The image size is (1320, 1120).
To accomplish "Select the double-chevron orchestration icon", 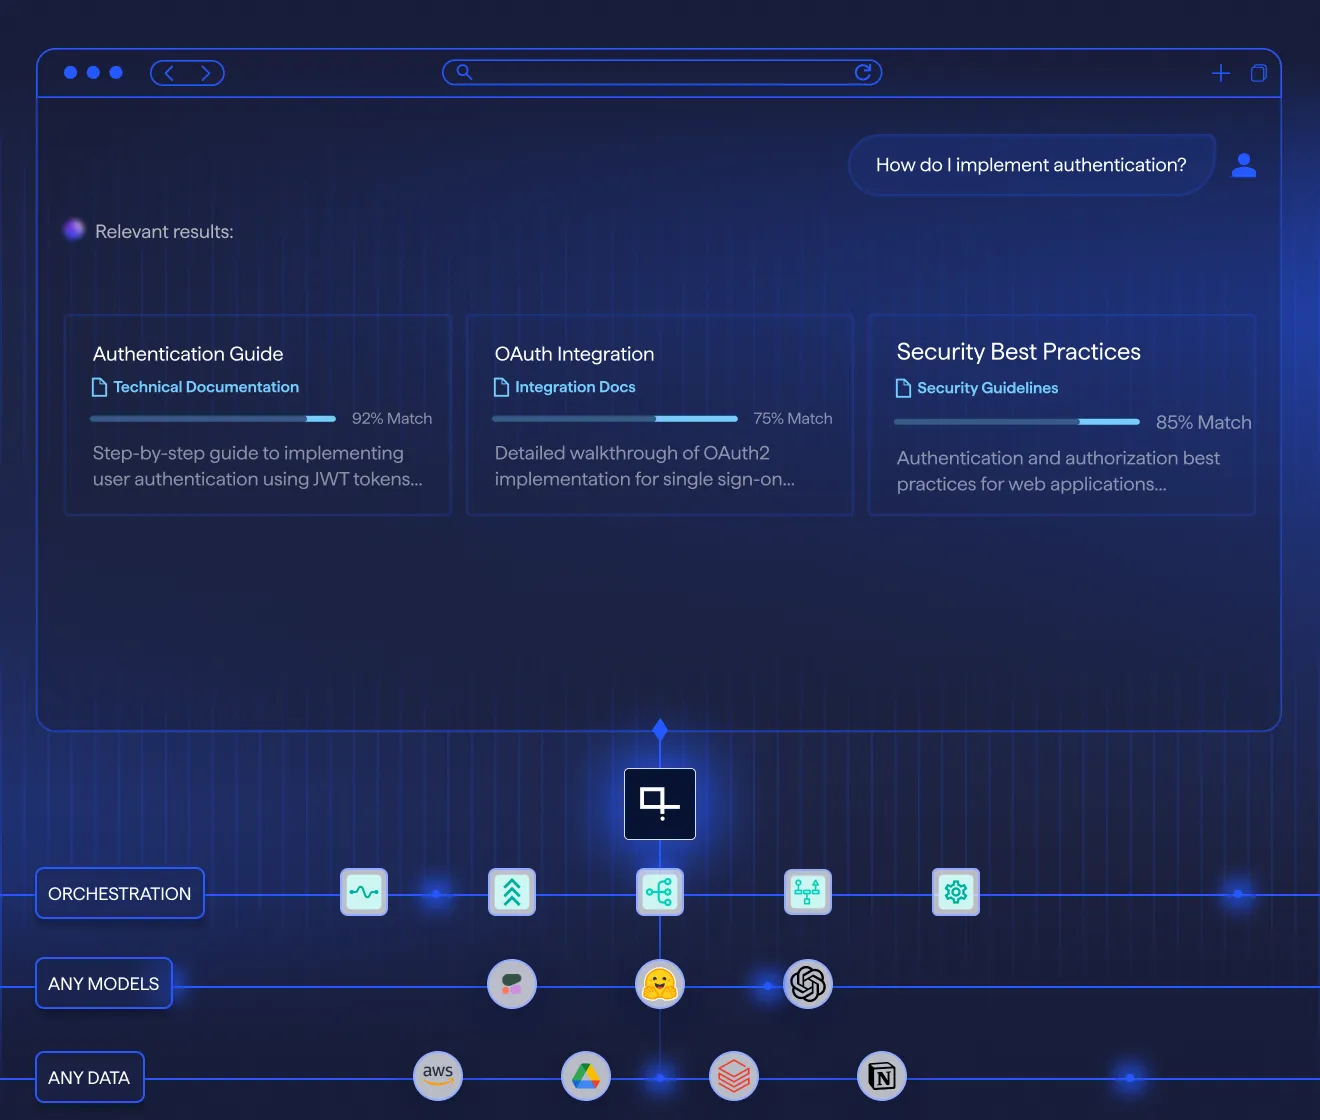I will click(511, 892).
